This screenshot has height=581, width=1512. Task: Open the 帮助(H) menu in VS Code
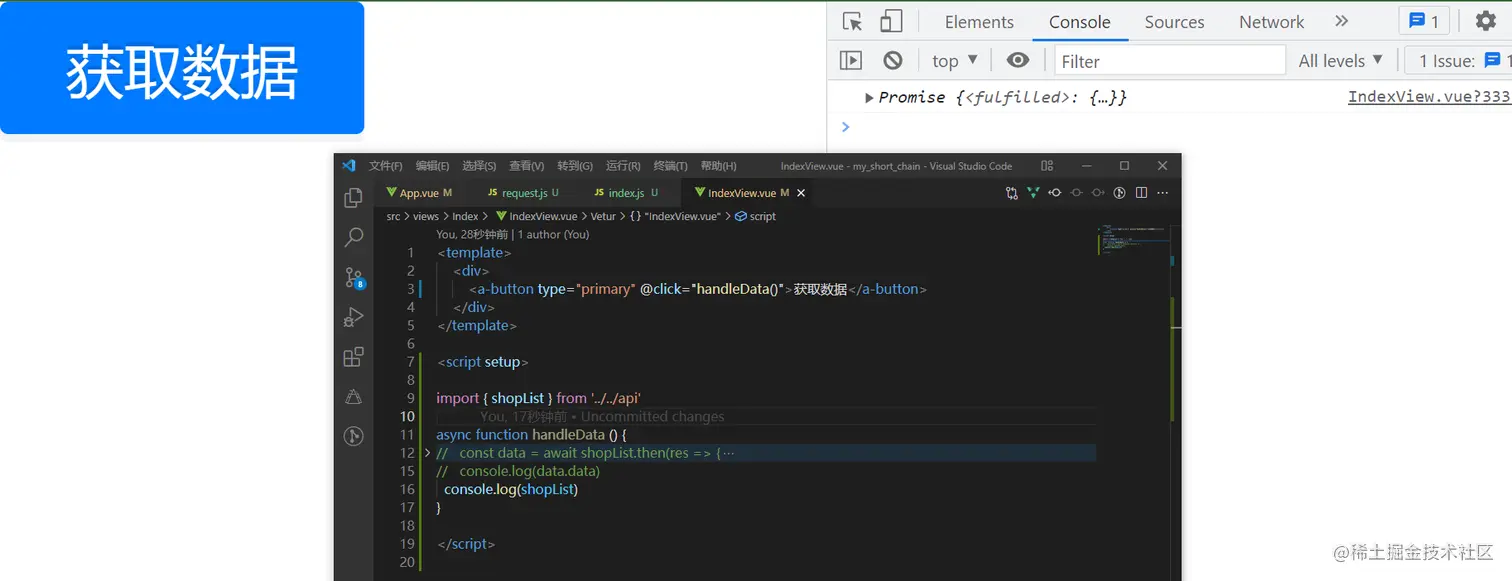pos(718,166)
